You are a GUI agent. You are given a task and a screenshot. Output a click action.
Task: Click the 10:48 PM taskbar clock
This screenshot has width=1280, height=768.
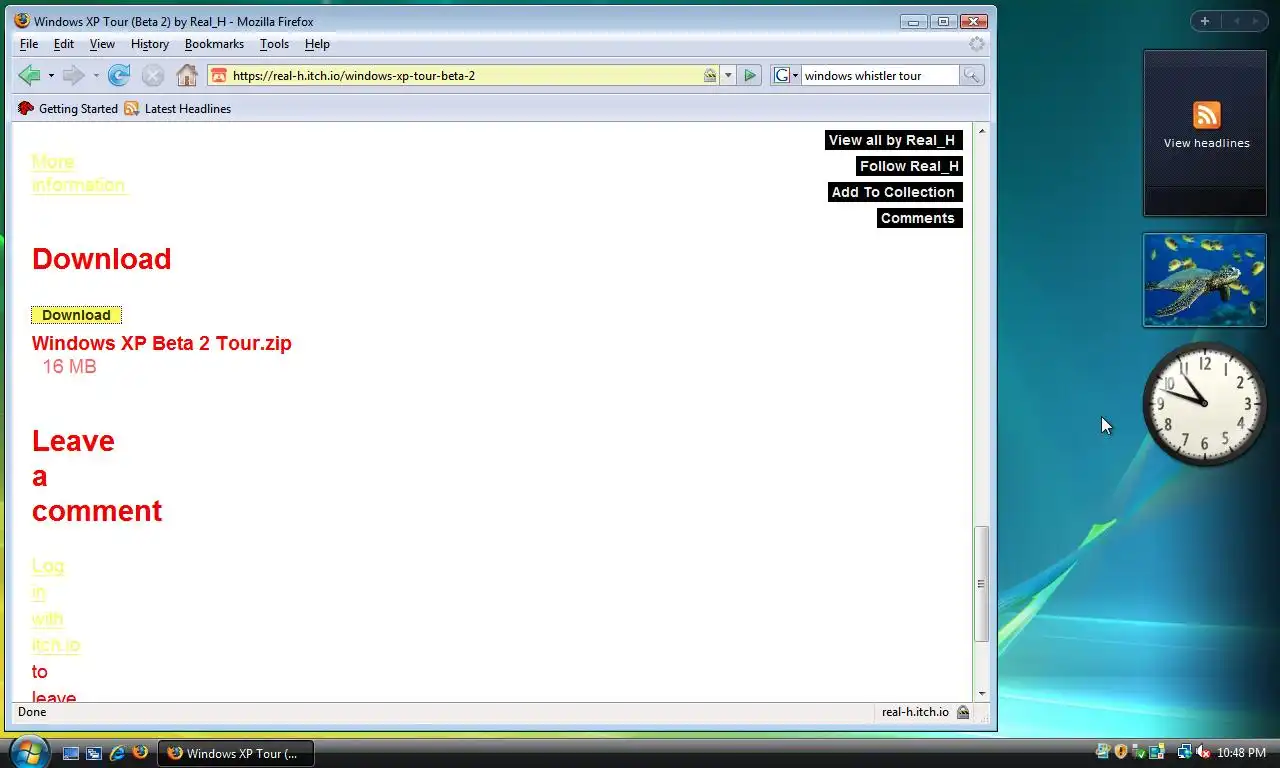(1241, 752)
